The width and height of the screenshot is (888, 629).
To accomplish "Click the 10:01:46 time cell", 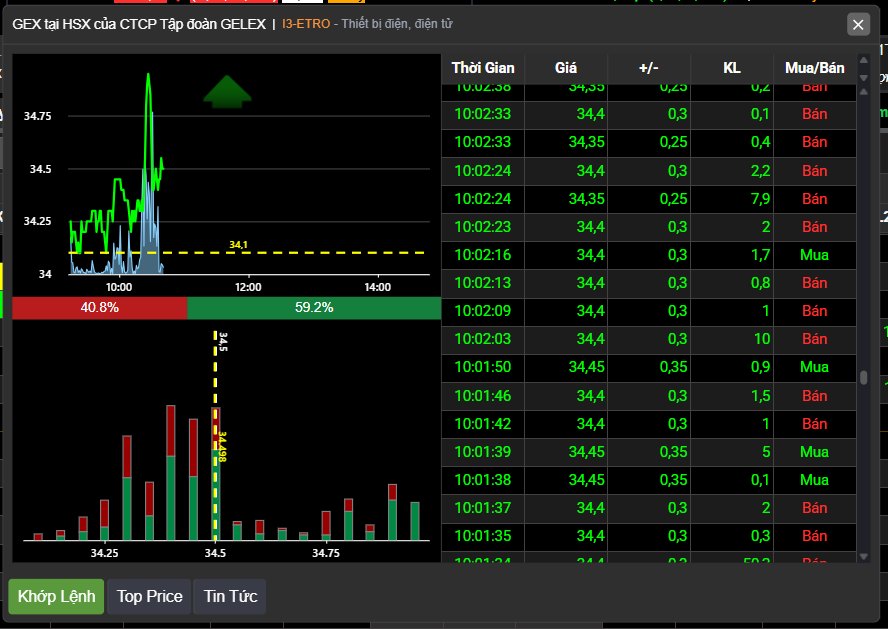I will click(483, 396).
